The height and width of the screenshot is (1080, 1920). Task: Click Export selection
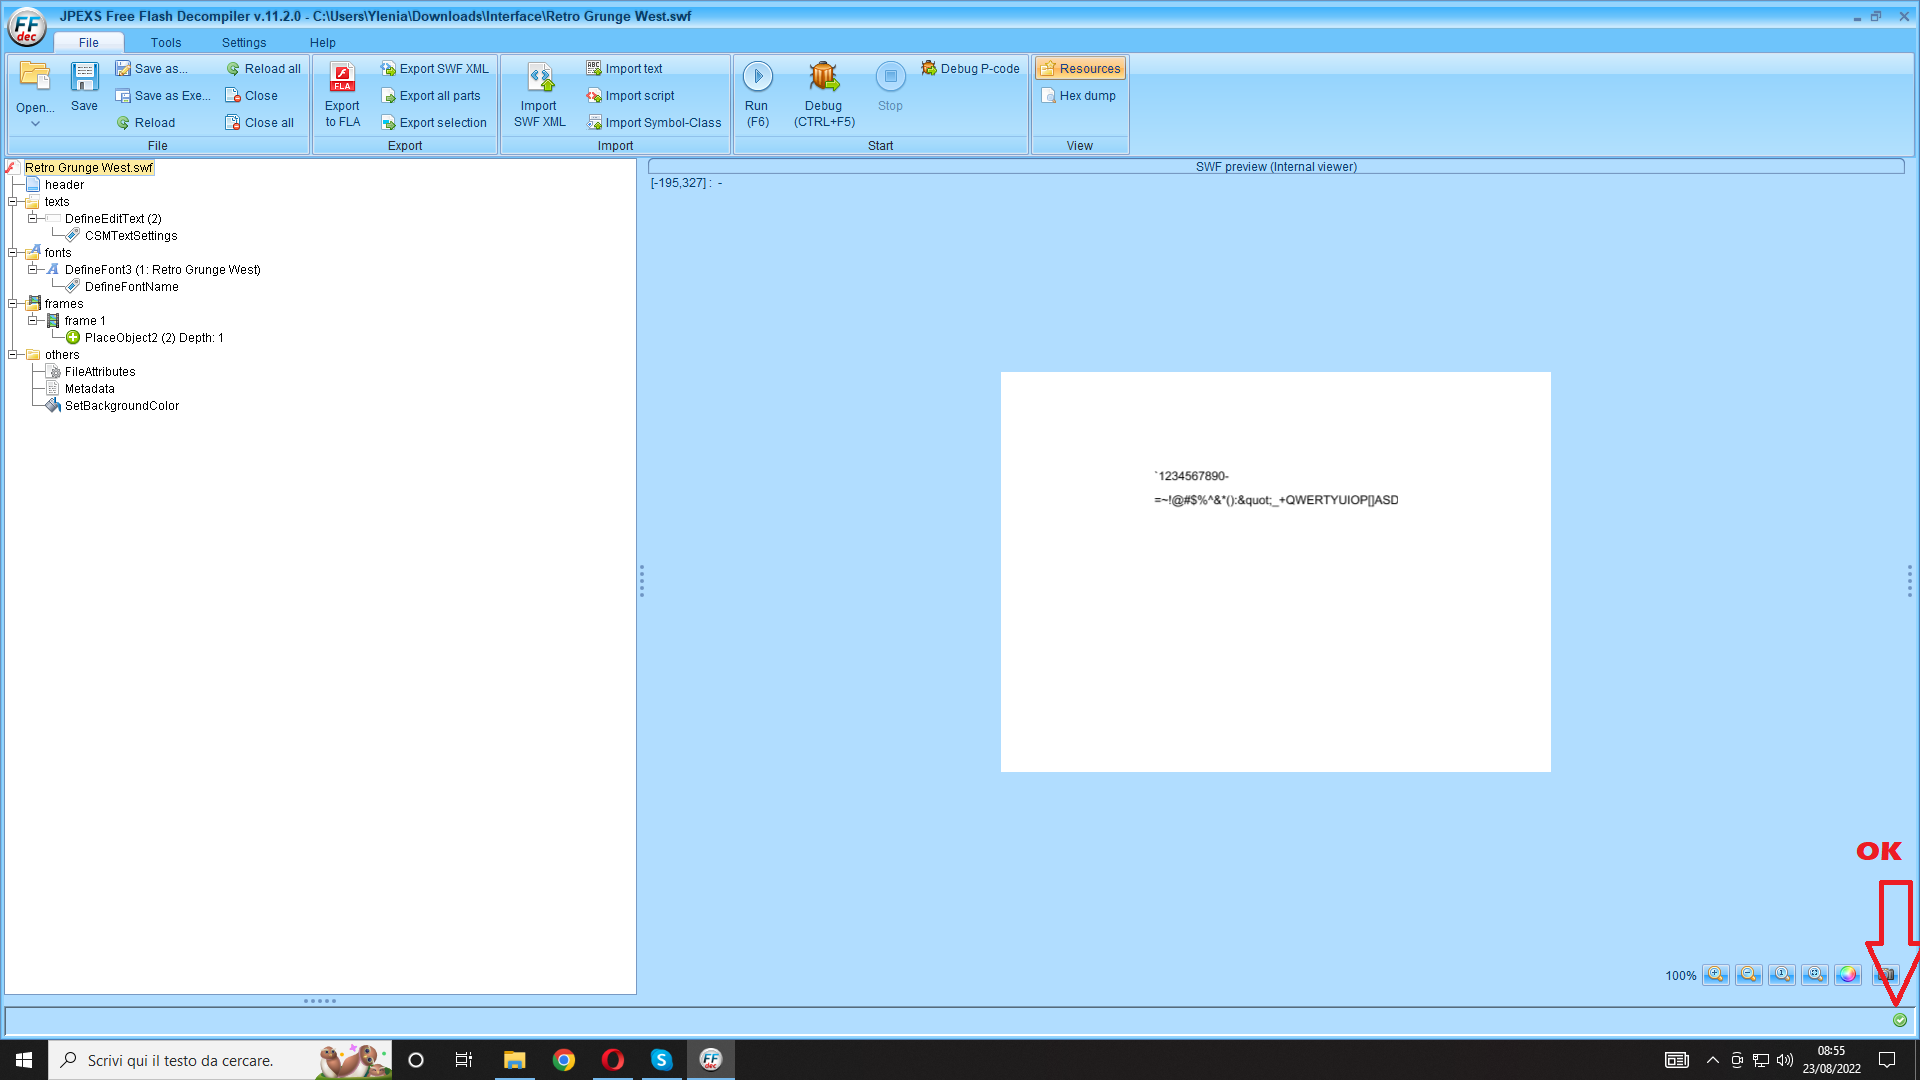434,123
